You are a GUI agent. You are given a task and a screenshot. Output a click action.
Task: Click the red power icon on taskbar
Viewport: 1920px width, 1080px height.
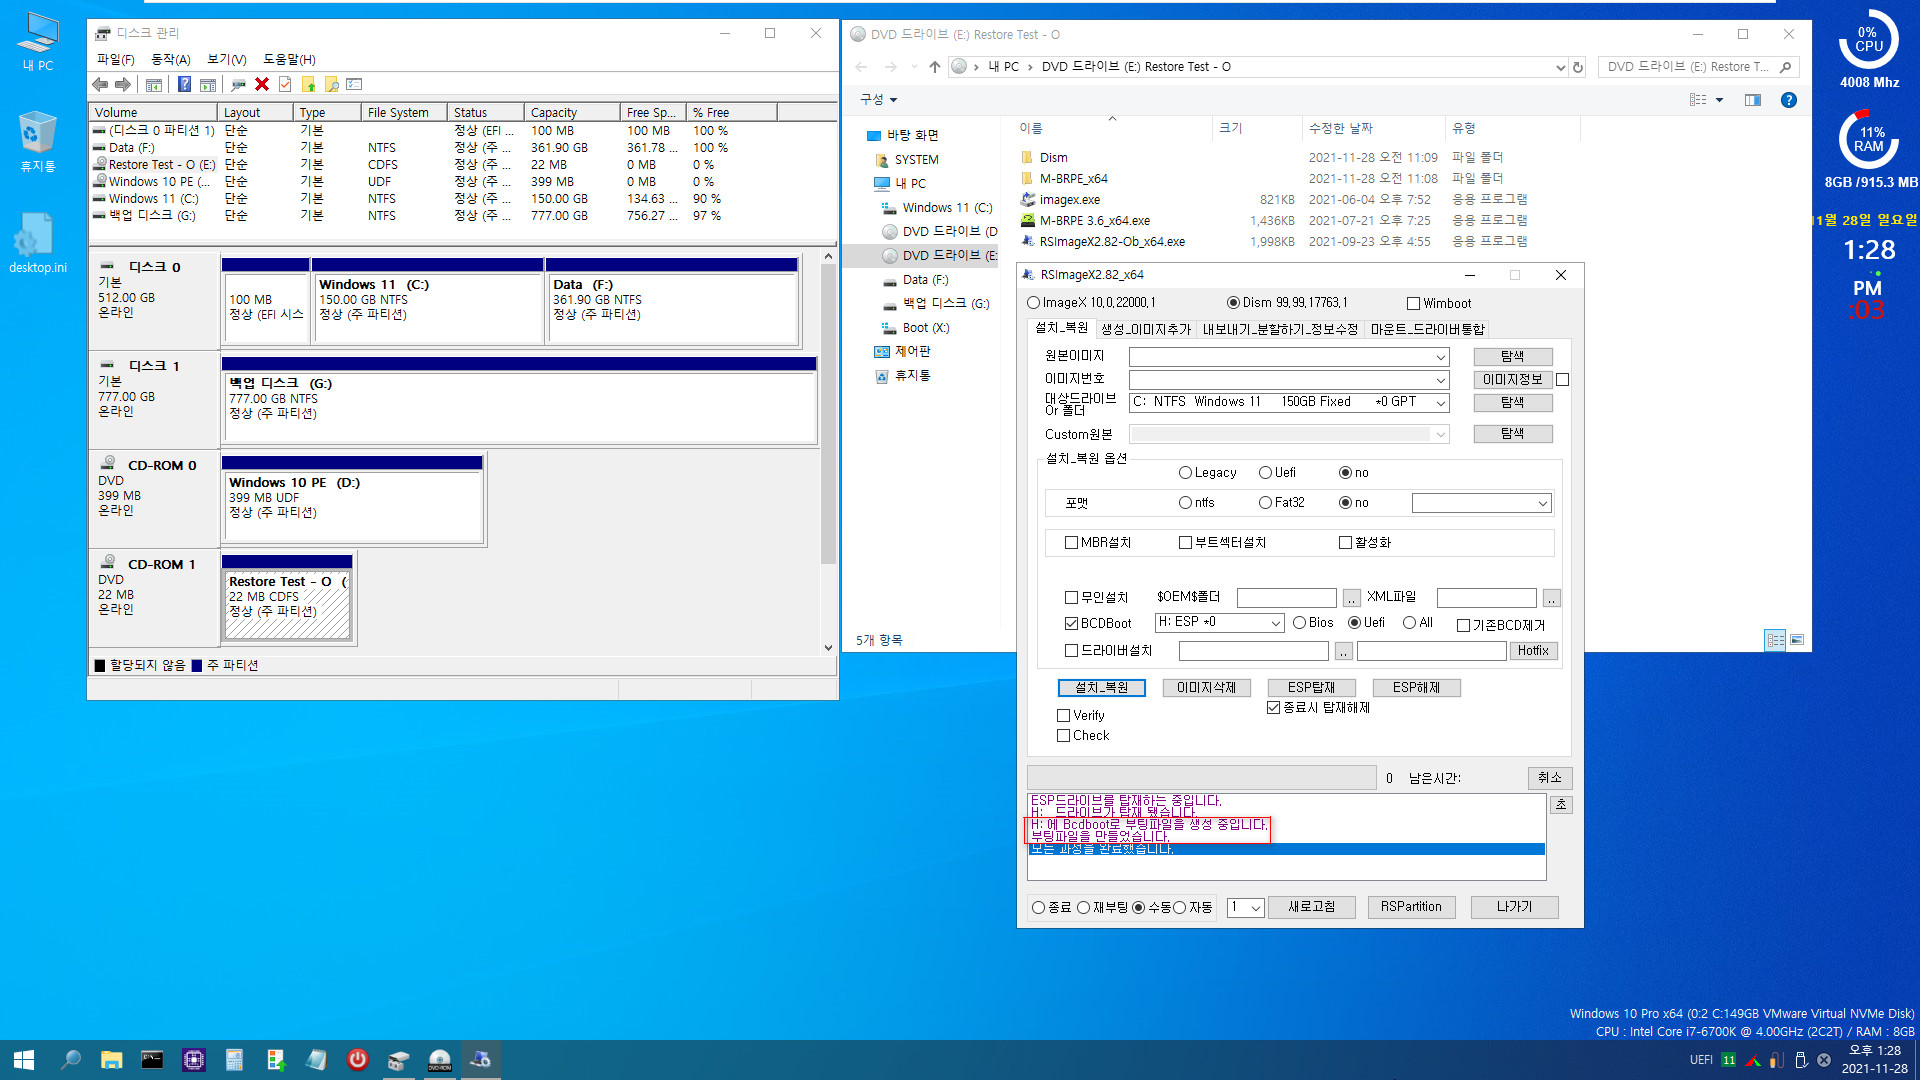tap(357, 1060)
